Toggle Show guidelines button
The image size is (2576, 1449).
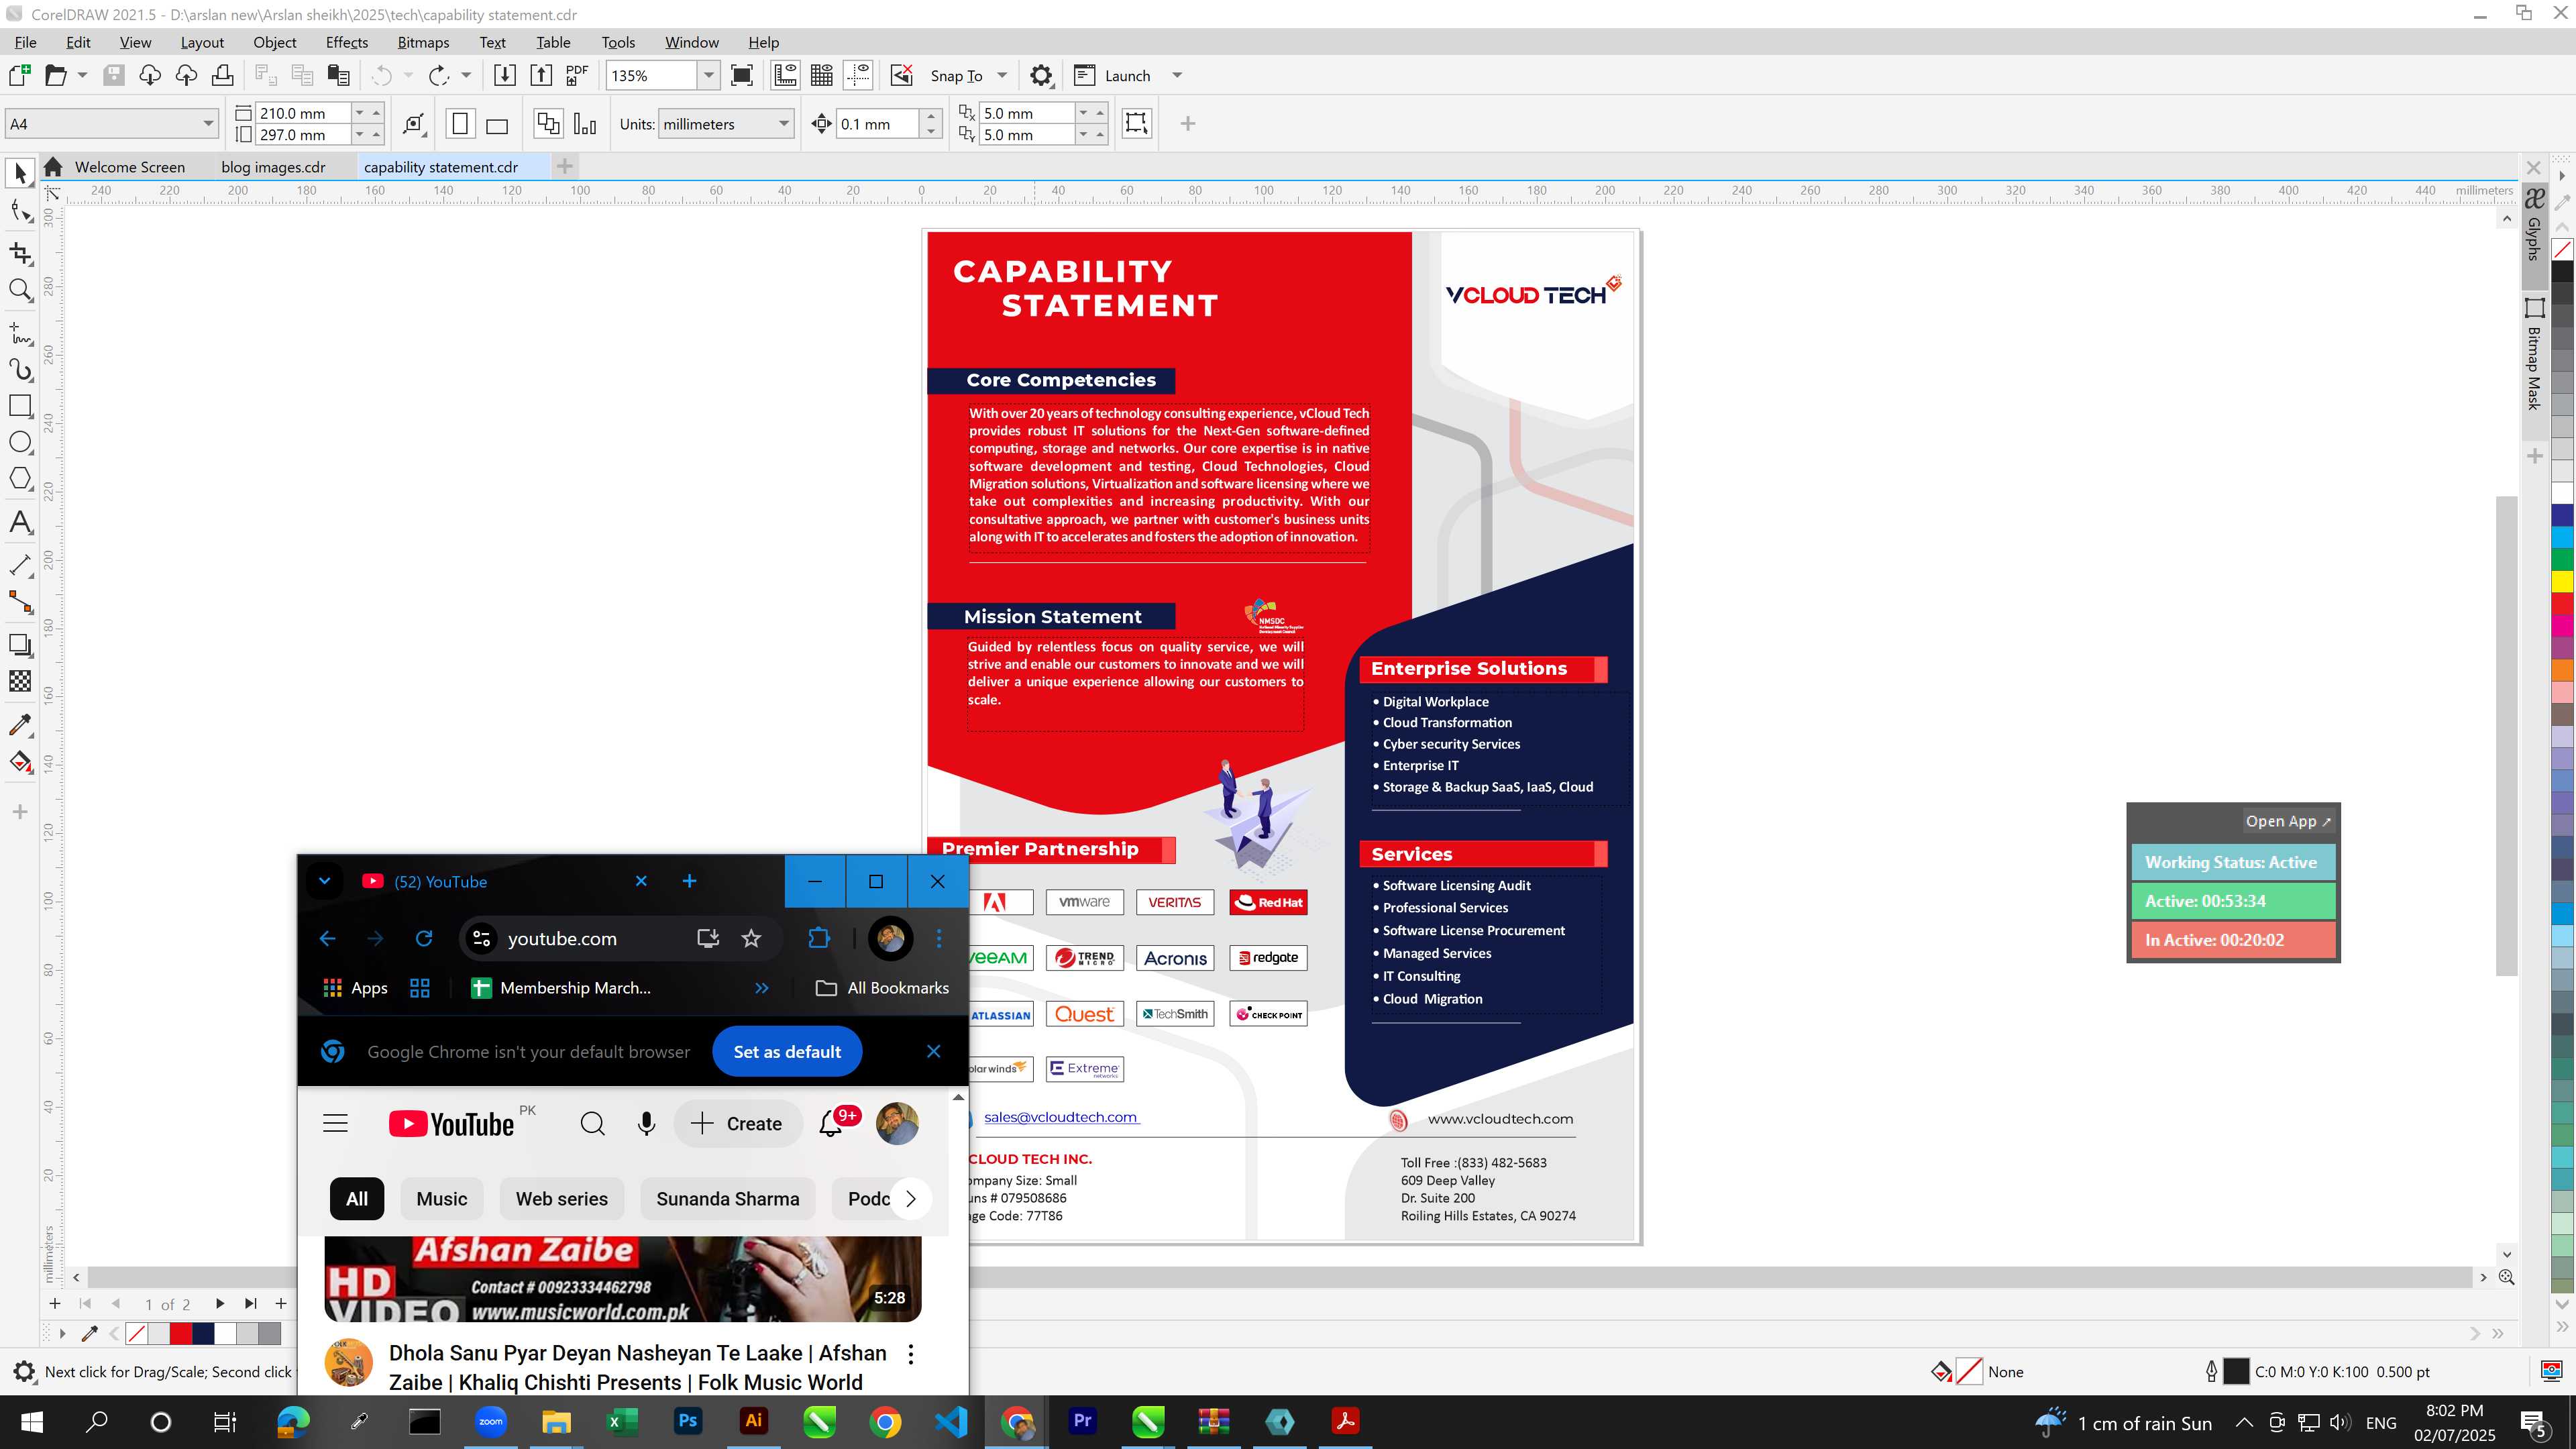point(858,75)
